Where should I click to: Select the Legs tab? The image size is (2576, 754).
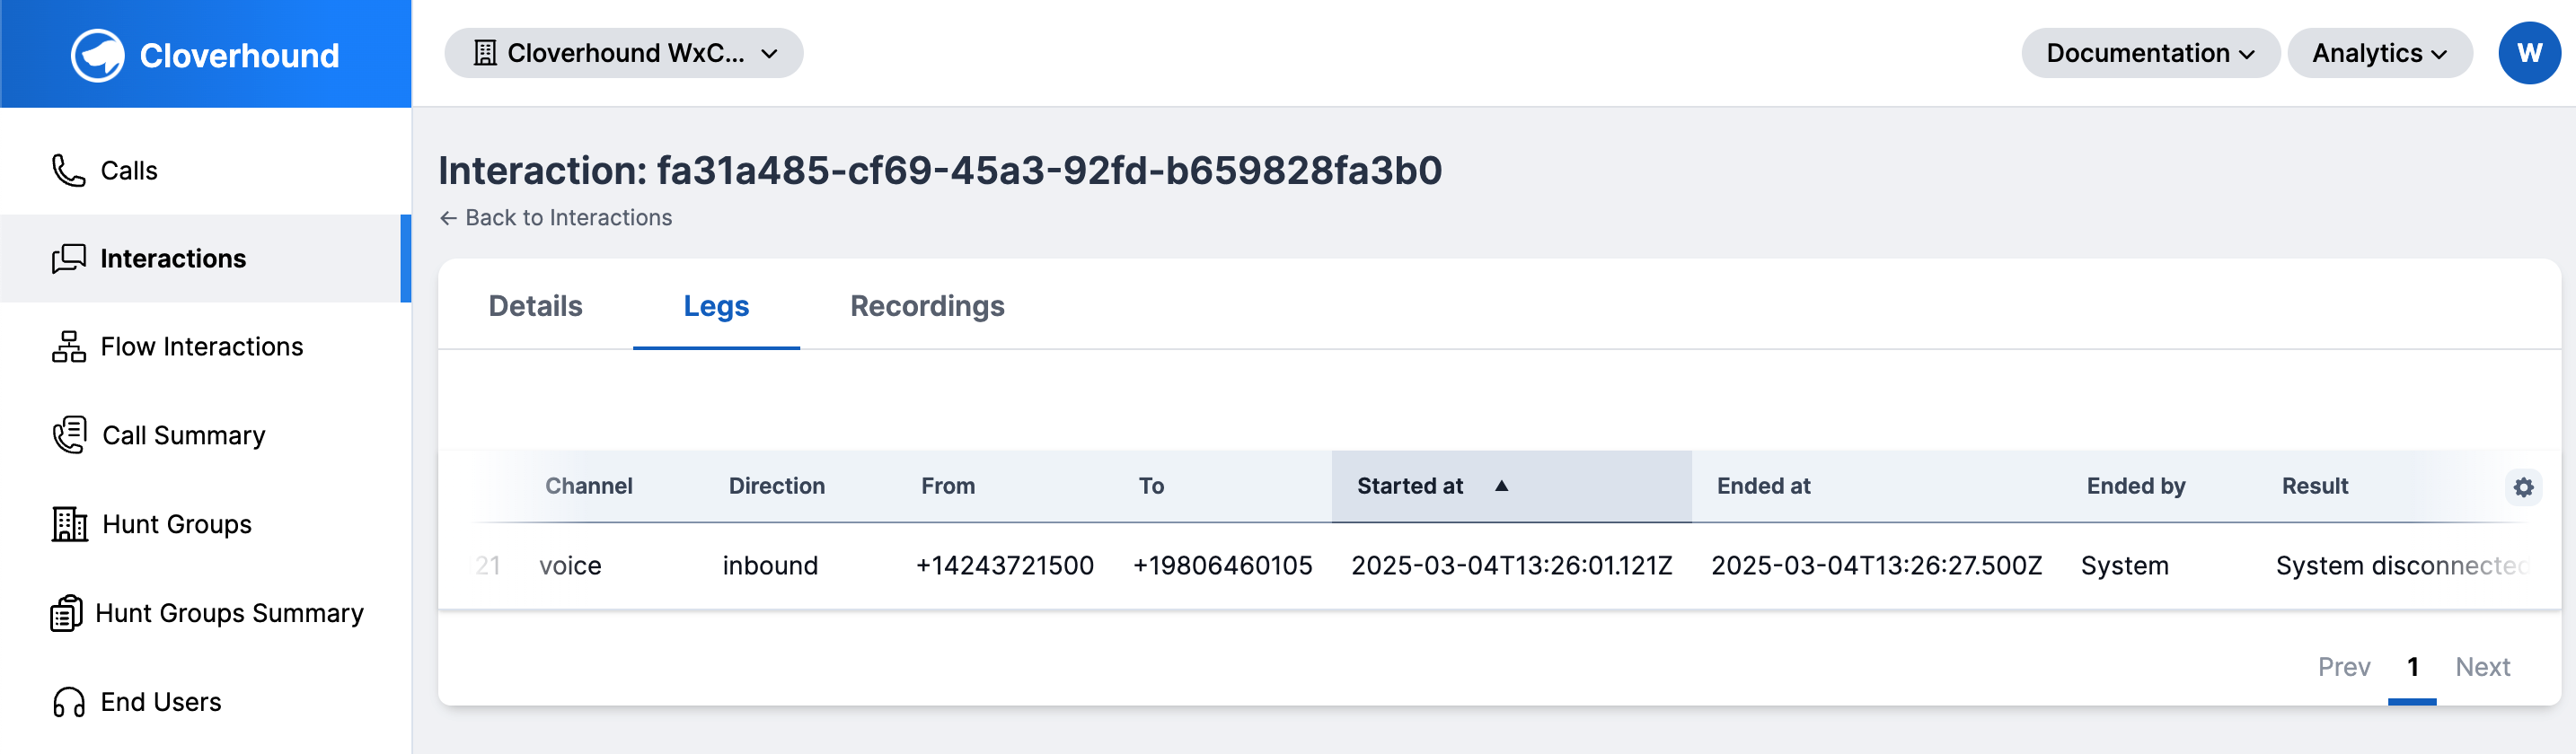coord(716,306)
